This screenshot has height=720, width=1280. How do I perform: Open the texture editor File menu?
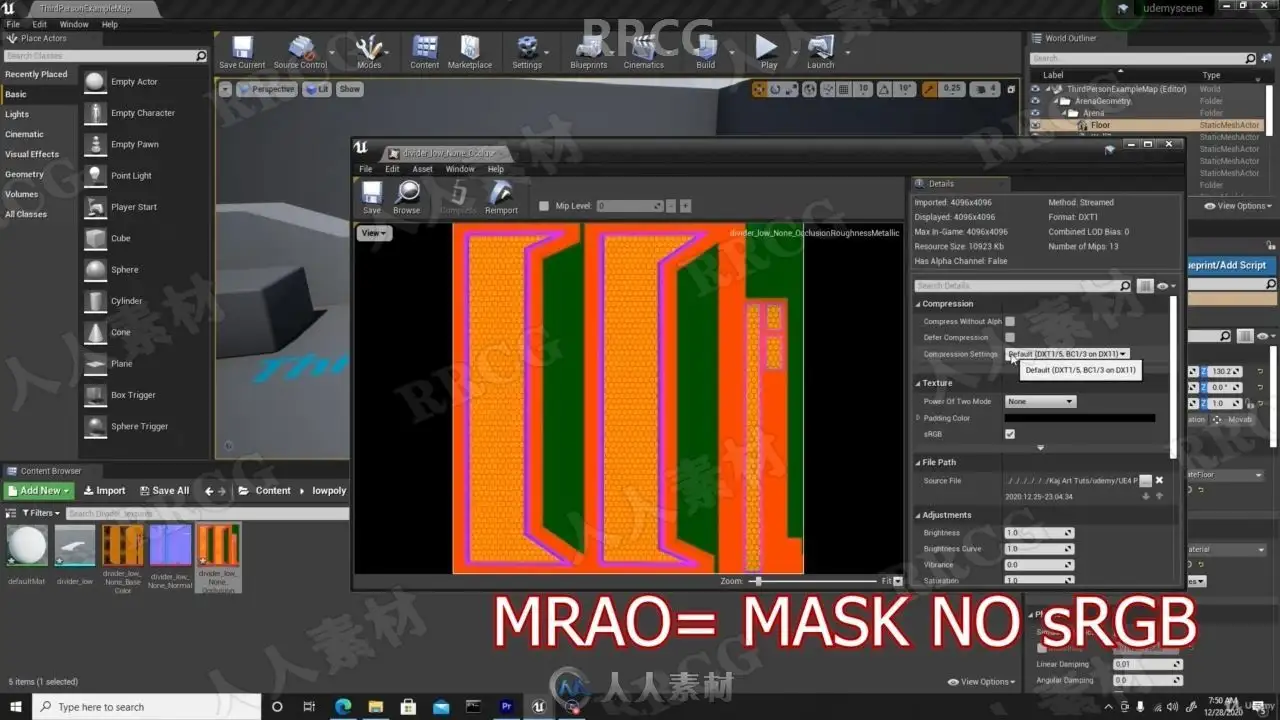pos(366,169)
